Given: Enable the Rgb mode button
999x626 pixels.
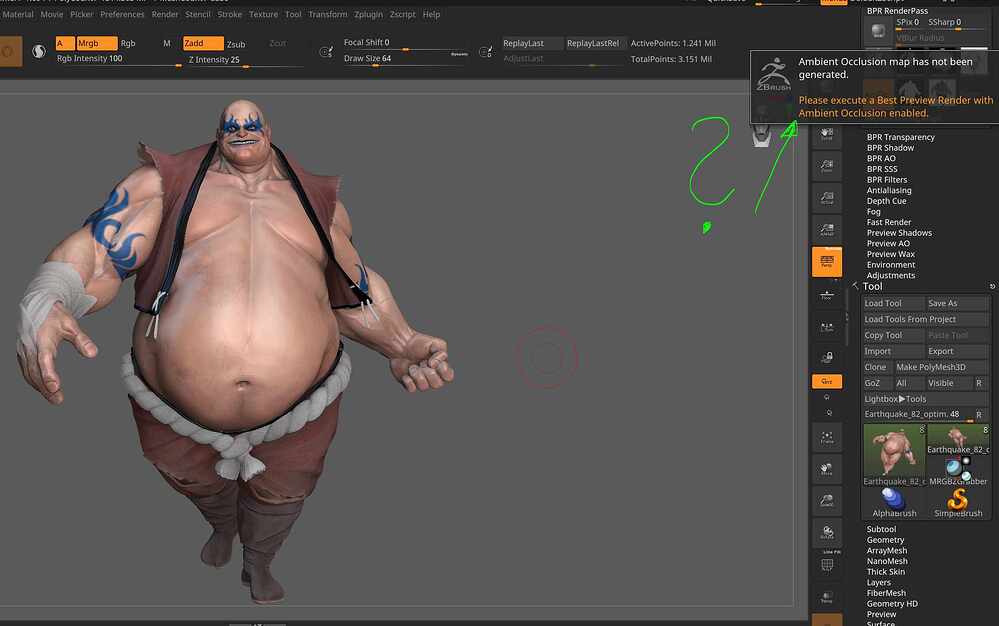Looking at the screenshot, I should (128, 43).
